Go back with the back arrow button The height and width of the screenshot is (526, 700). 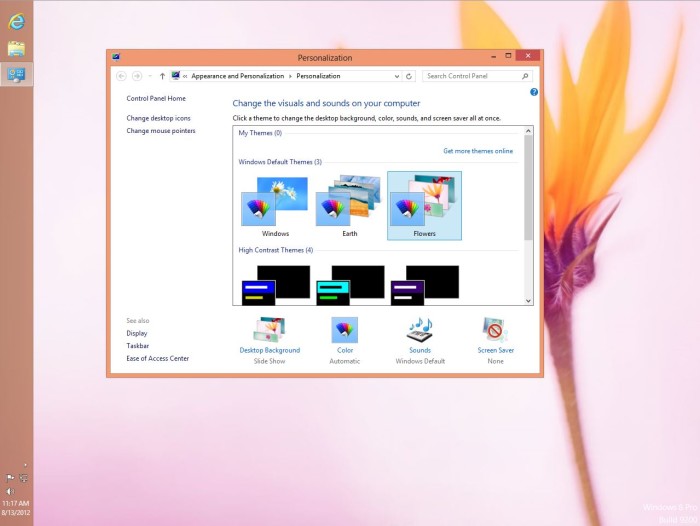tap(121, 76)
